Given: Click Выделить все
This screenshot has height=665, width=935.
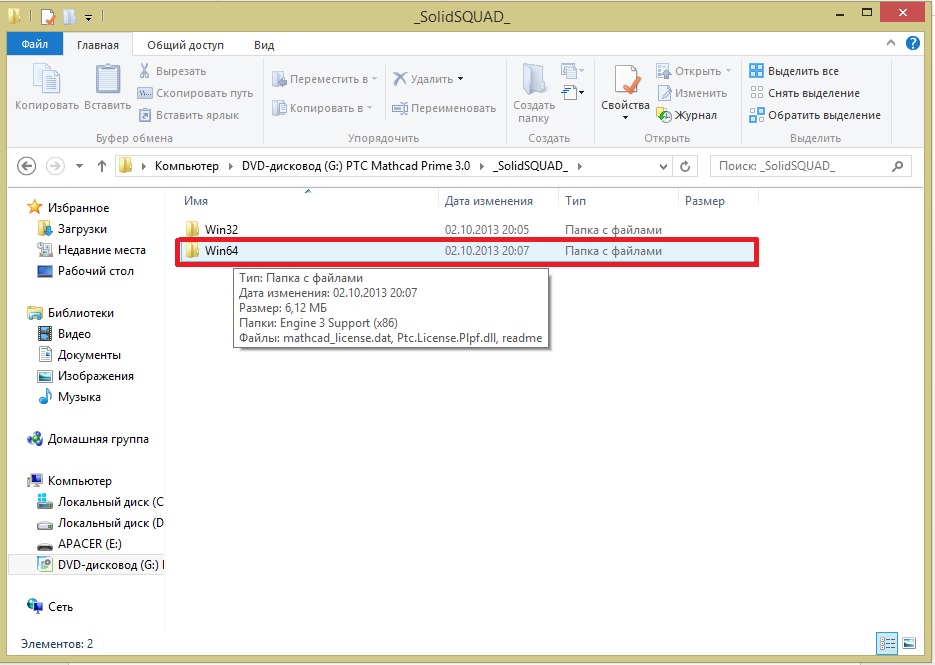Looking at the screenshot, I should (x=794, y=71).
